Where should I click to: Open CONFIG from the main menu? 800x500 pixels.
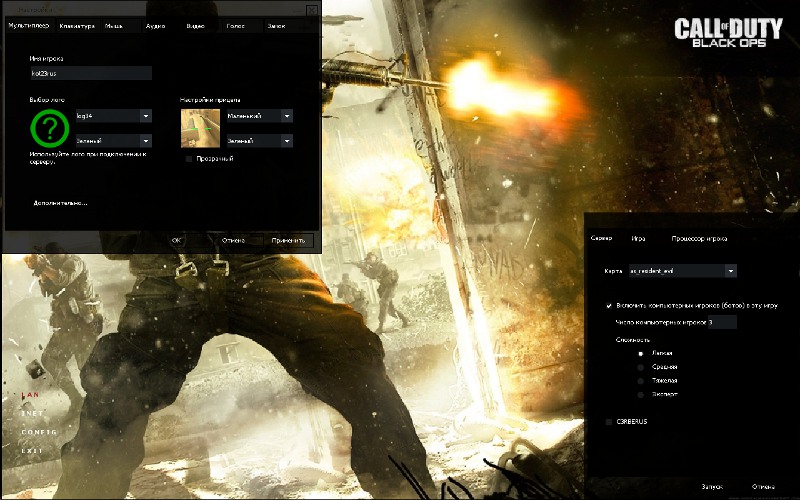pos(39,432)
